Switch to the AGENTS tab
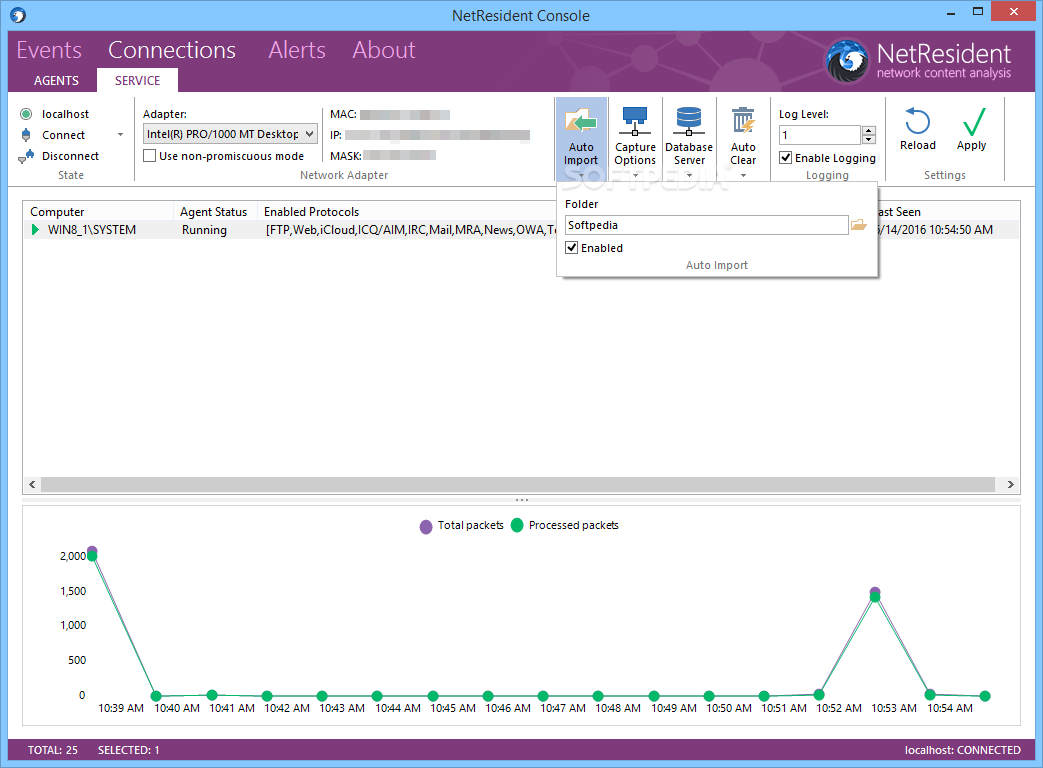Viewport: 1043px width, 768px height. click(57, 80)
